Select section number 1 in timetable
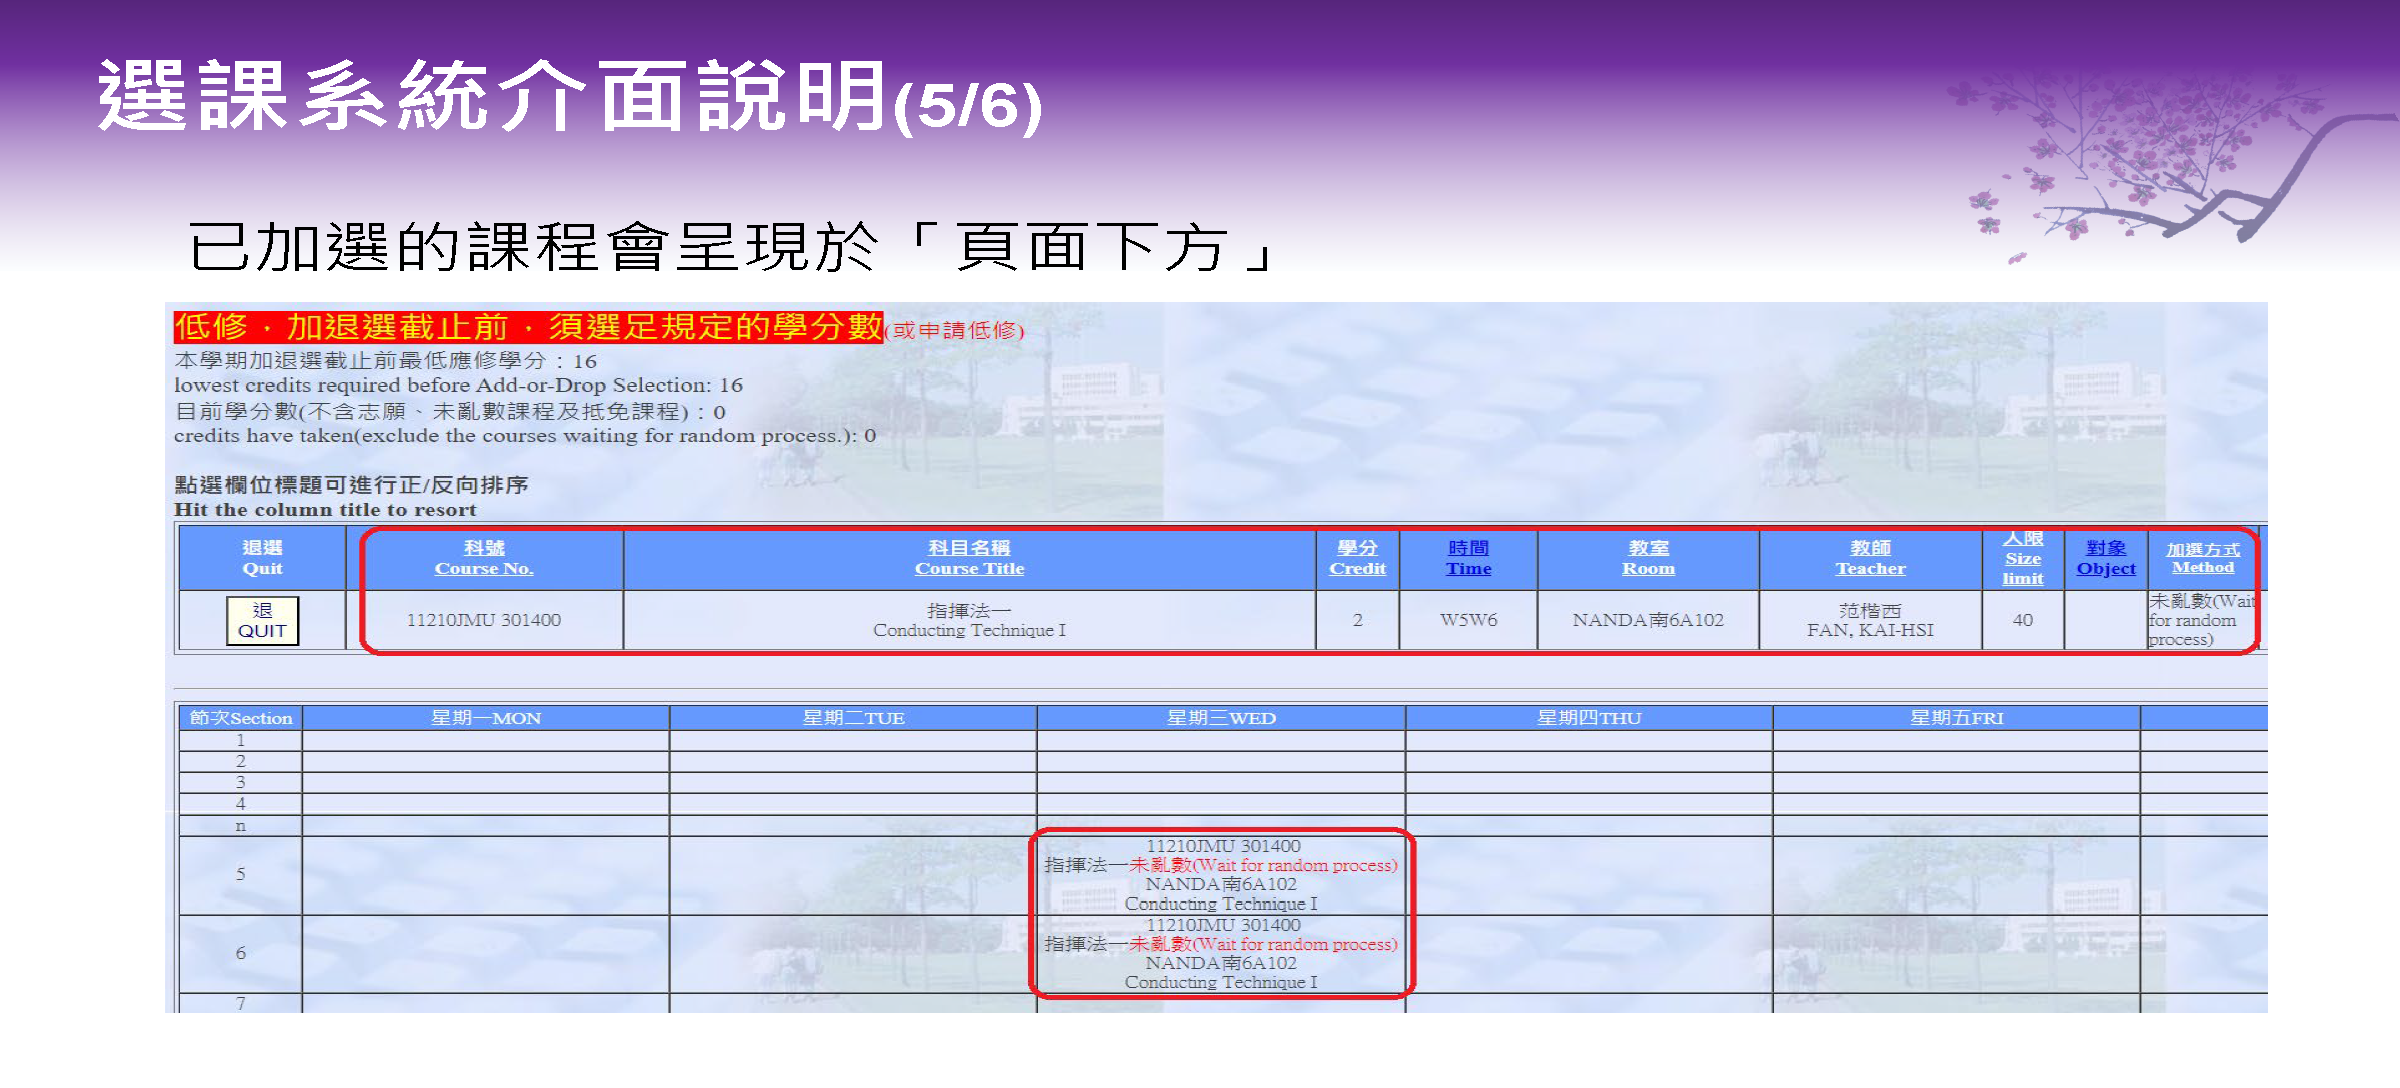The height and width of the screenshot is (1088, 2400). 240,740
